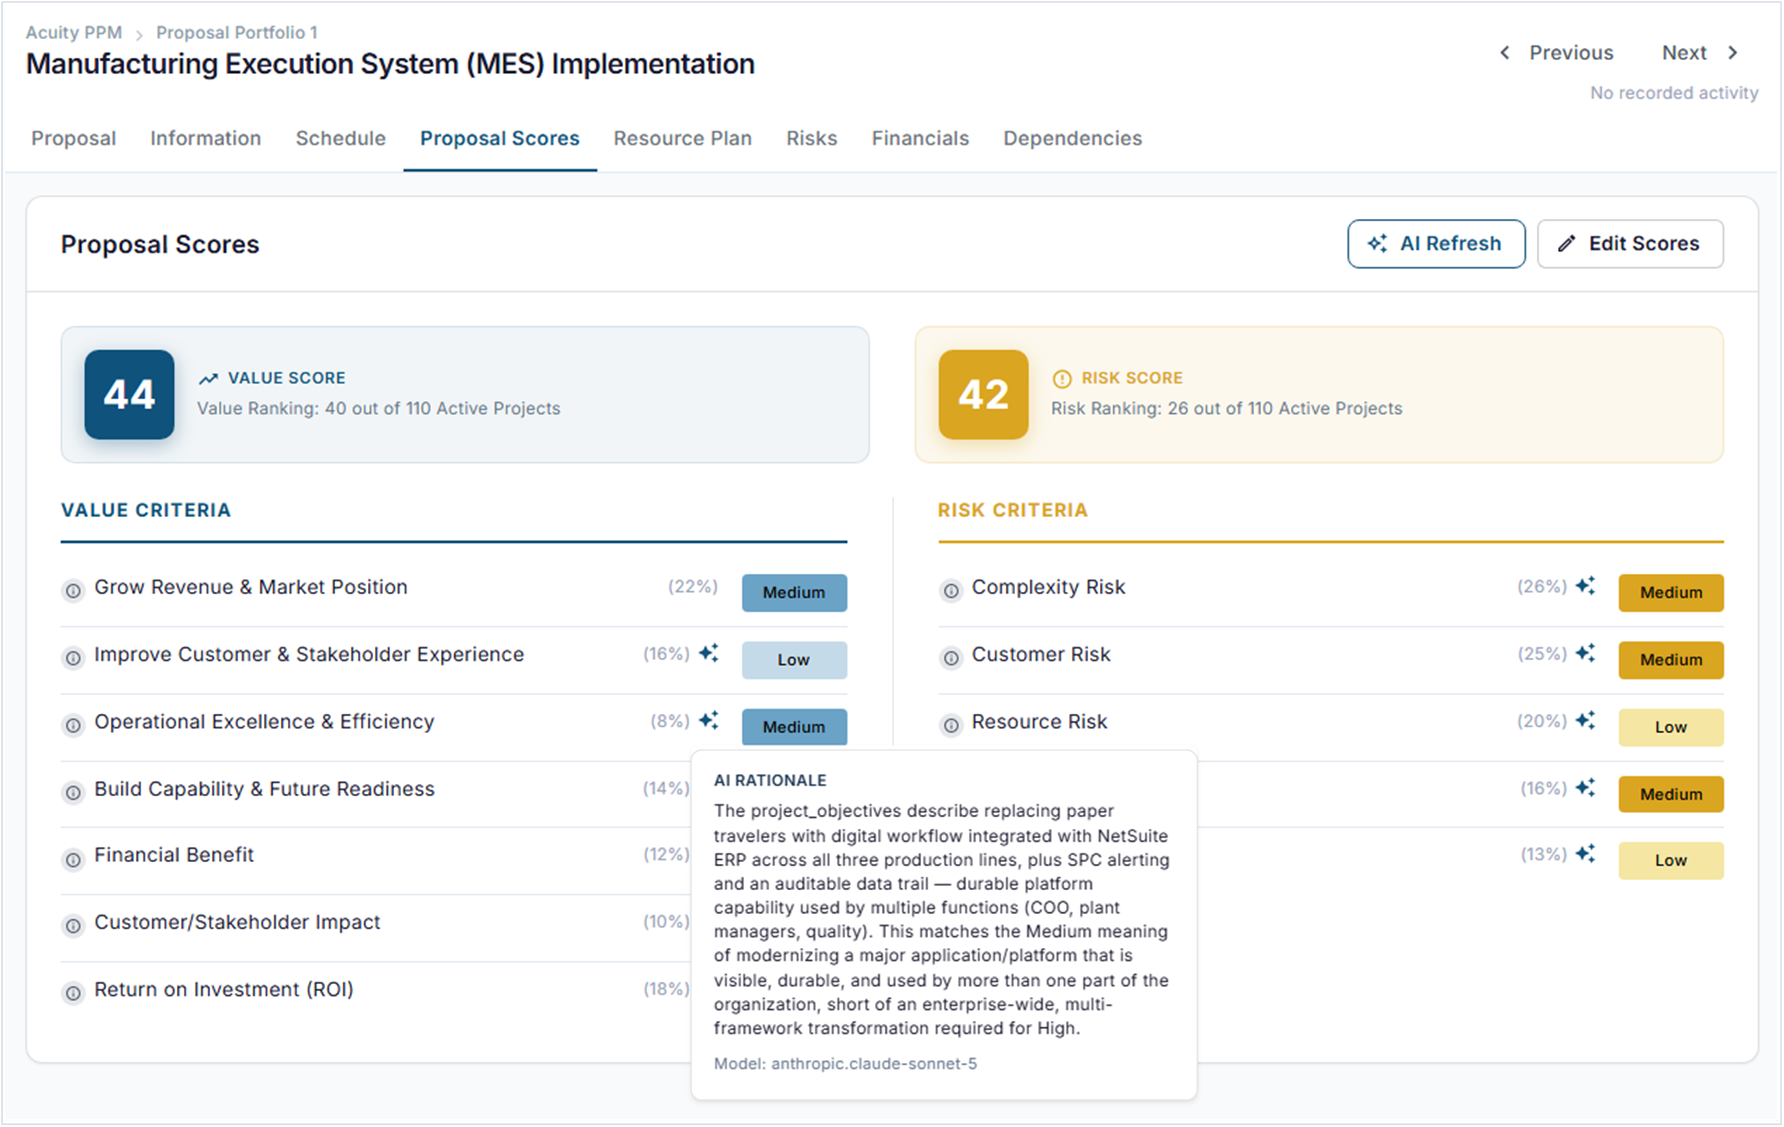This screenshot has height=1127, width=1784.
Task: Click the Risk Score warning icon
Action: pos(1062,379)
